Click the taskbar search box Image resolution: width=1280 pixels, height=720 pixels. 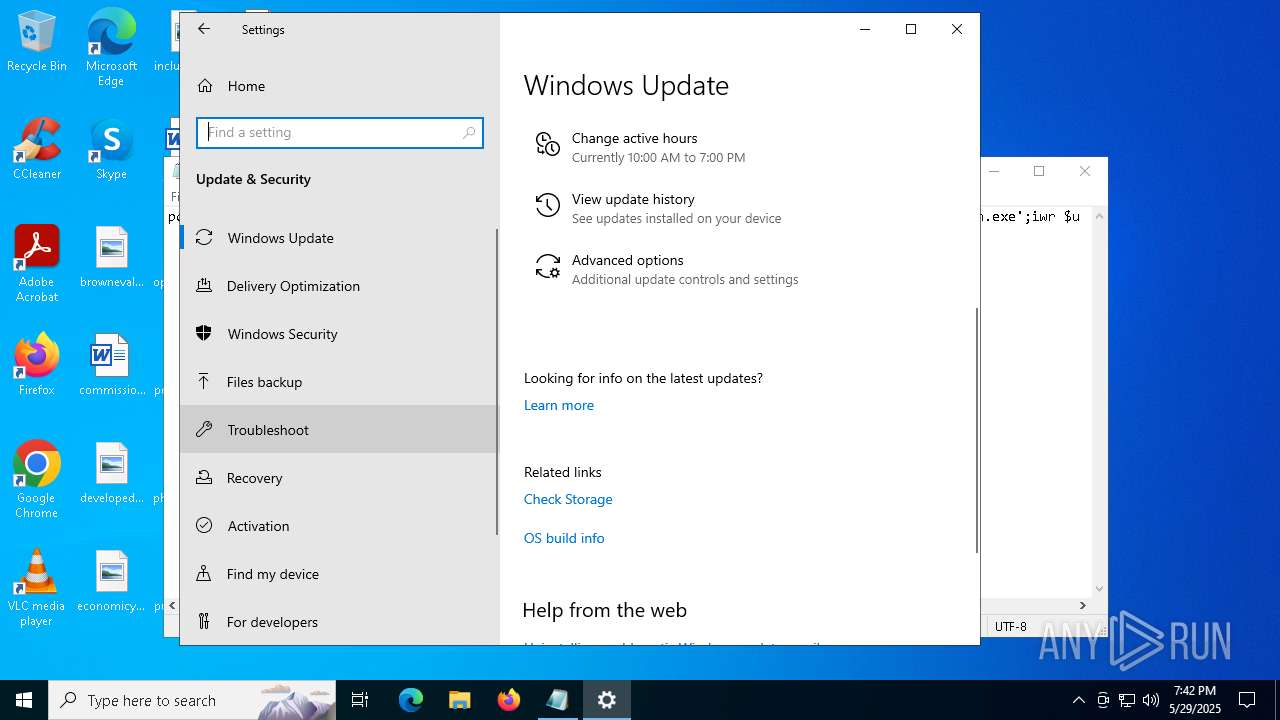click(192, 700)
